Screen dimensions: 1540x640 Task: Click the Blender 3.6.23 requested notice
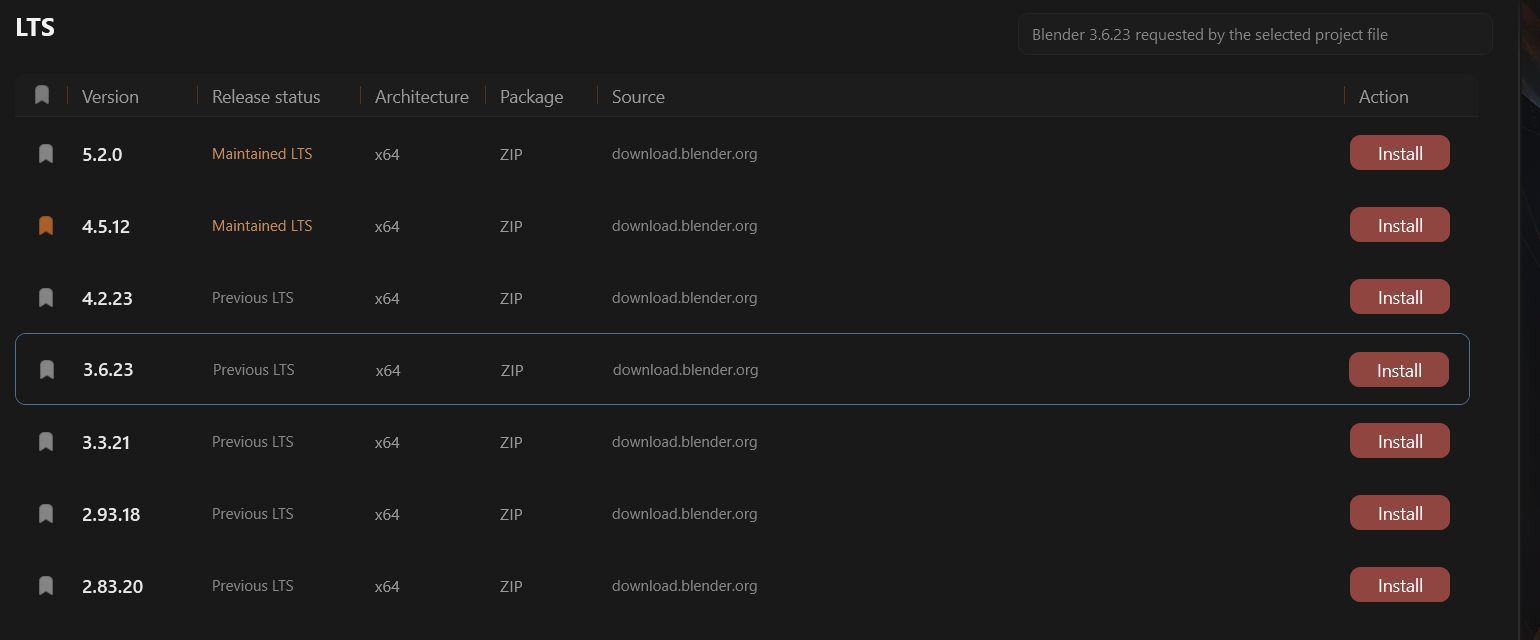pyautogui.click(x=1255, y=34)
